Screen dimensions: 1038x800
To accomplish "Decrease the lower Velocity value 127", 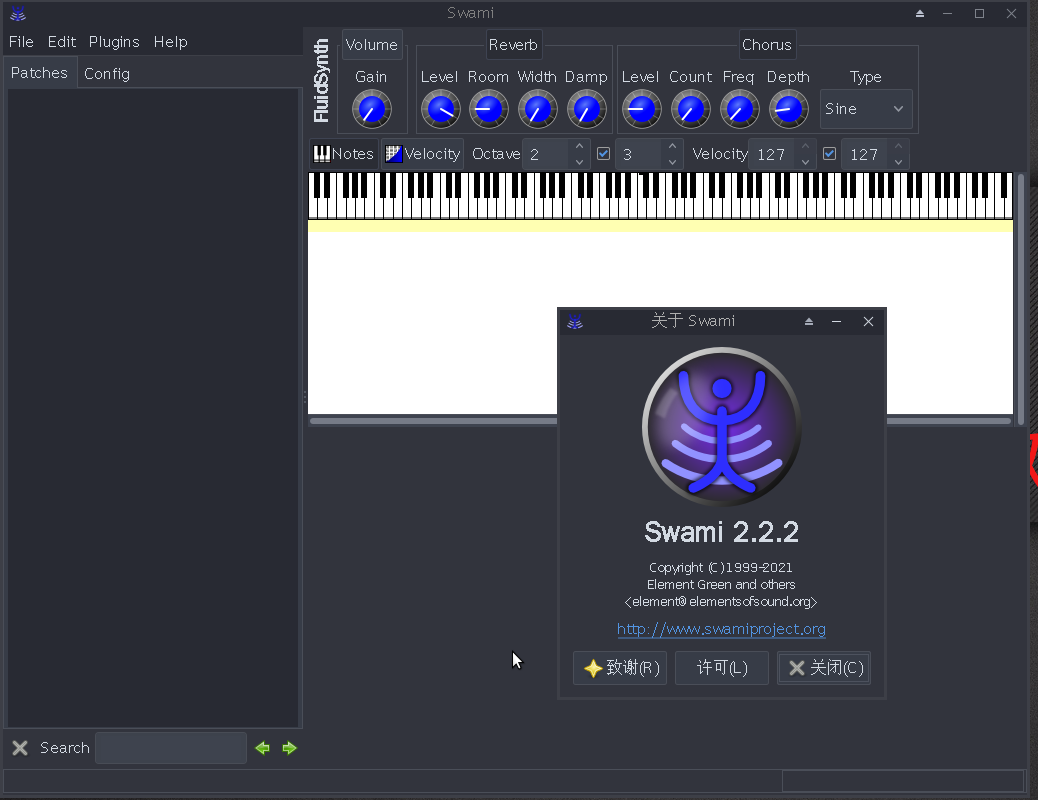I will tap(805, 162).
